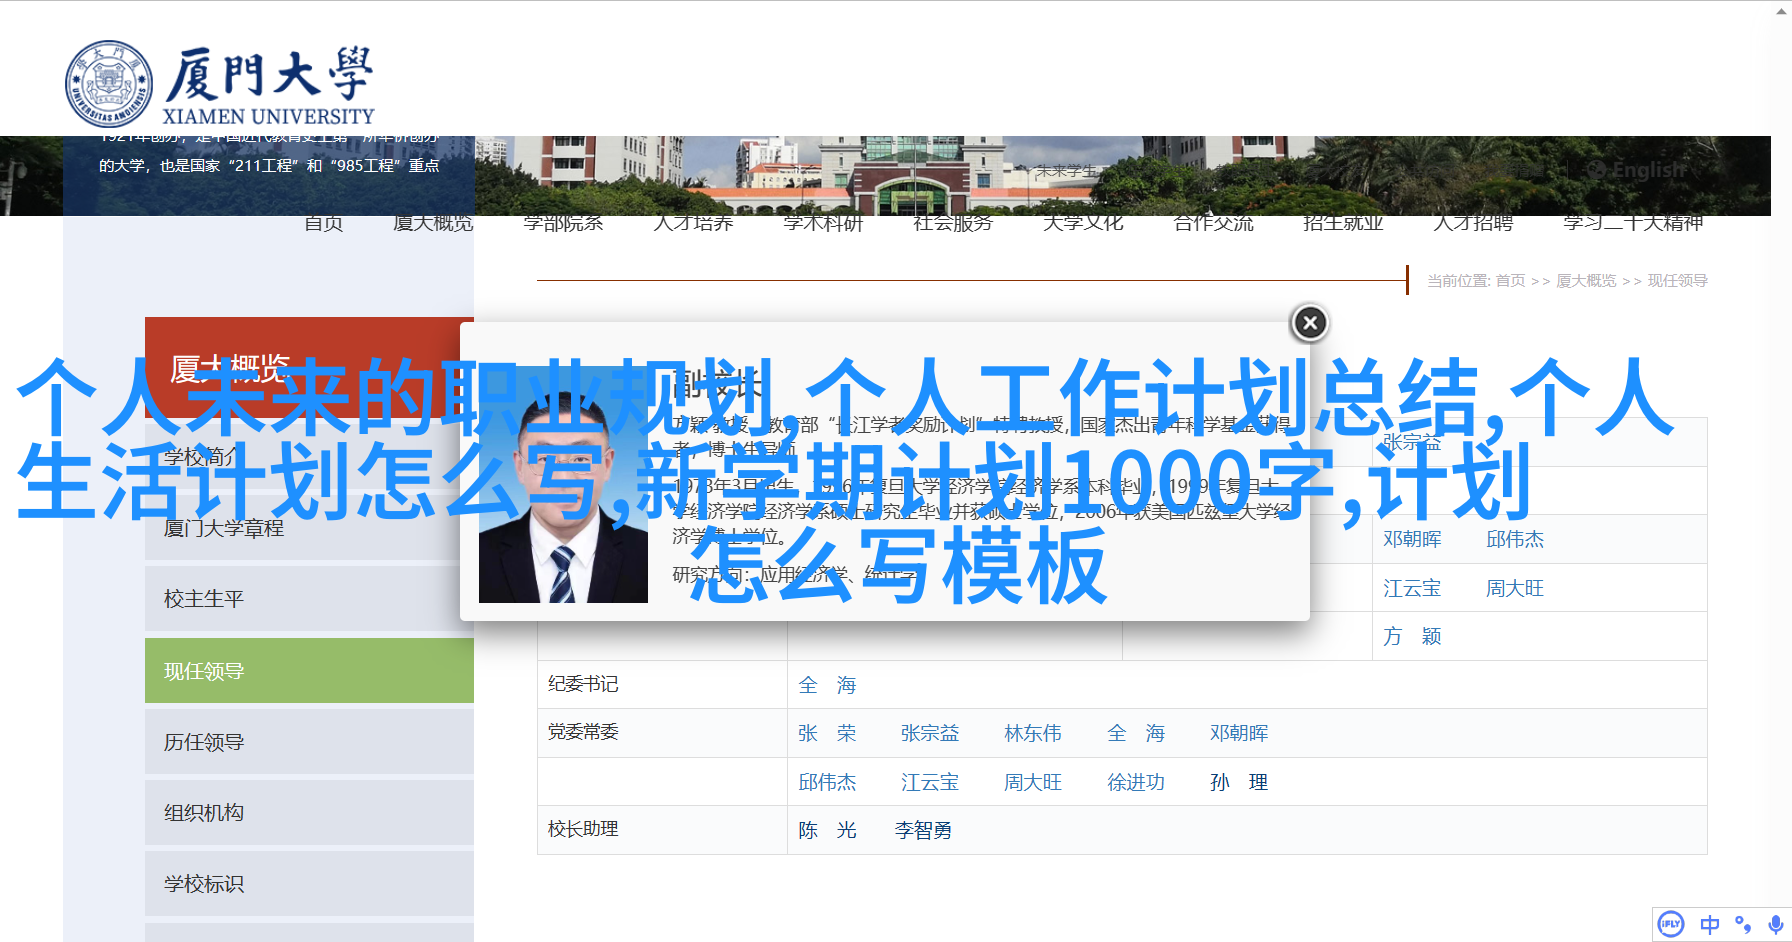Viewport: 1792px width, 942px height.
Task: Click the iFLY input method icon
Action: coord(1671,924)
